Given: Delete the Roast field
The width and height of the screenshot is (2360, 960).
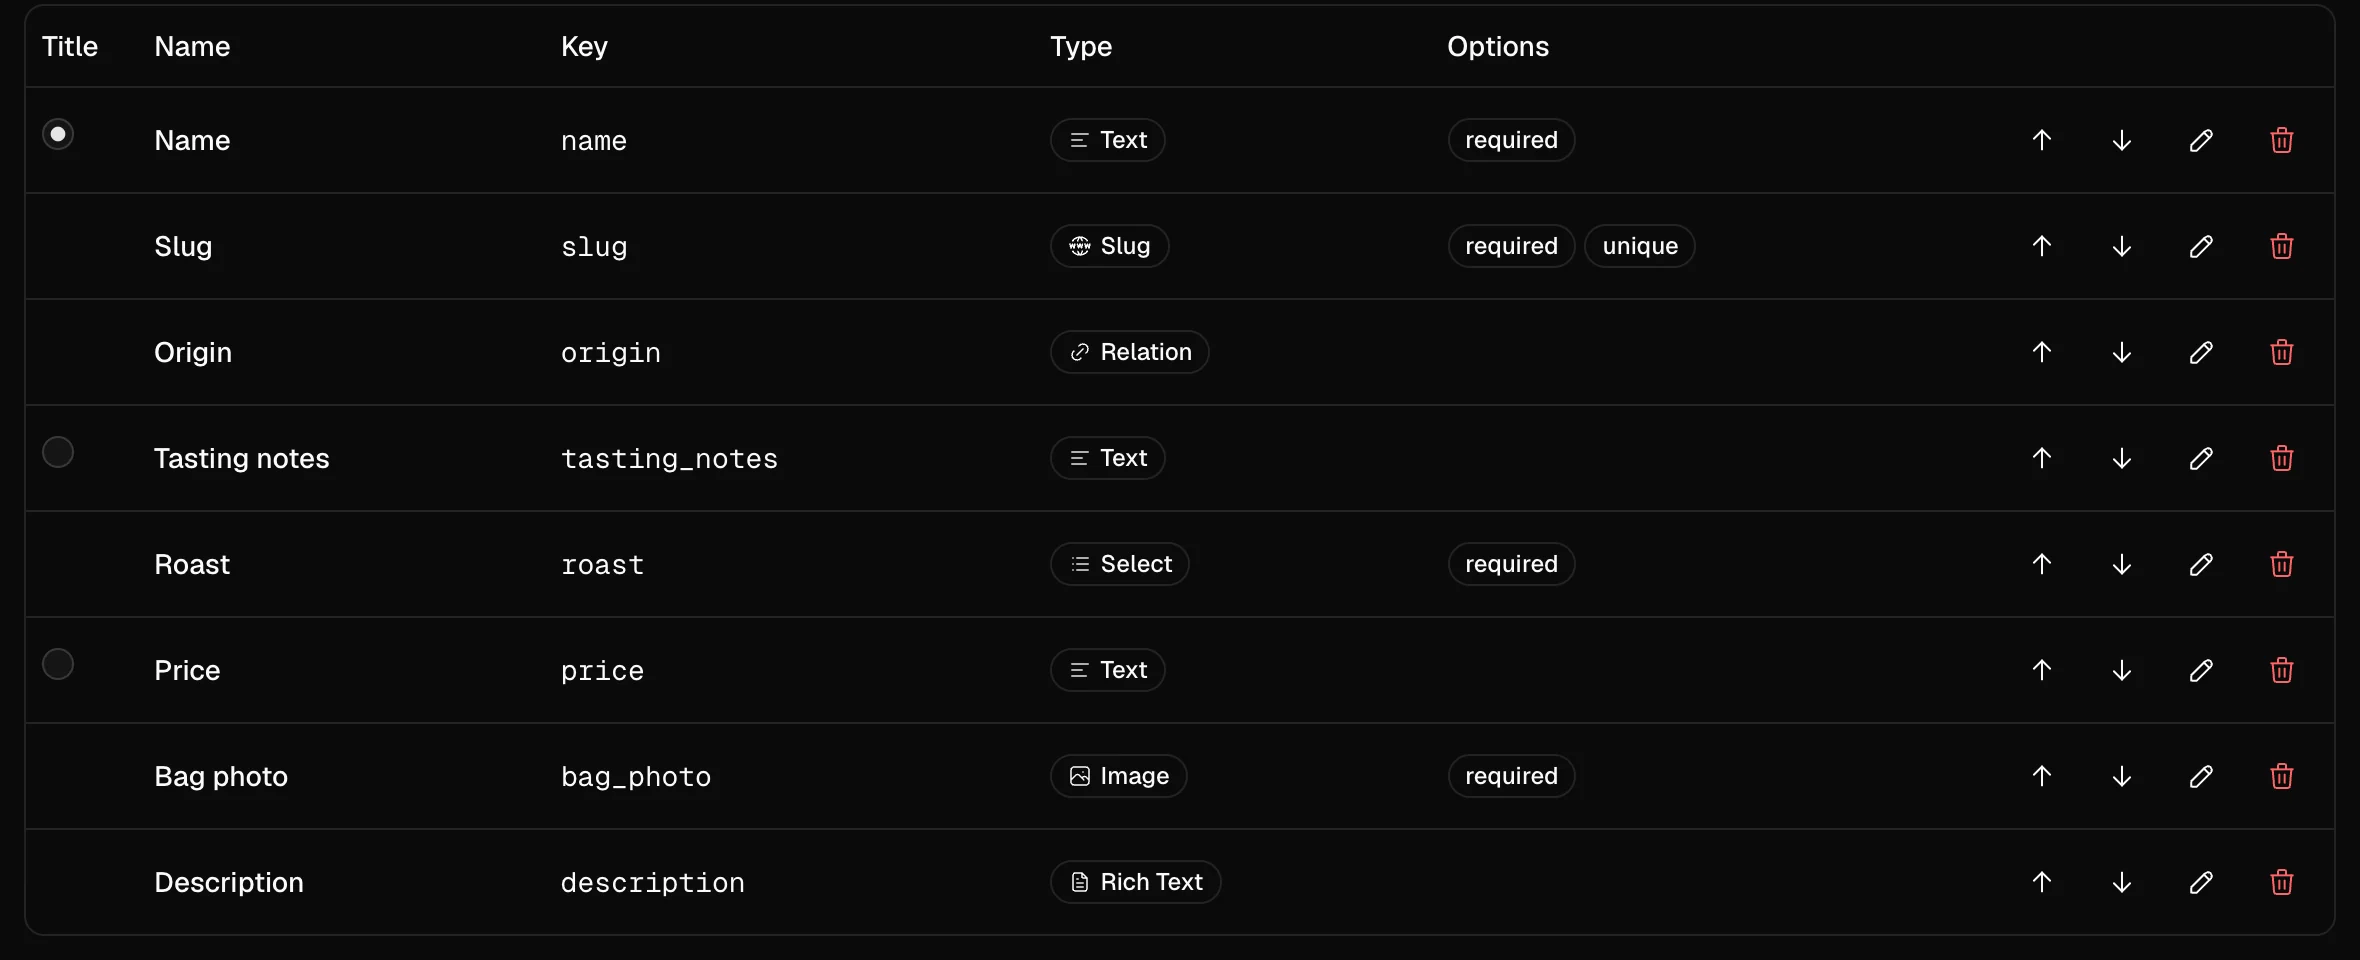Looking at the screenshot, I should (2281, 564).
